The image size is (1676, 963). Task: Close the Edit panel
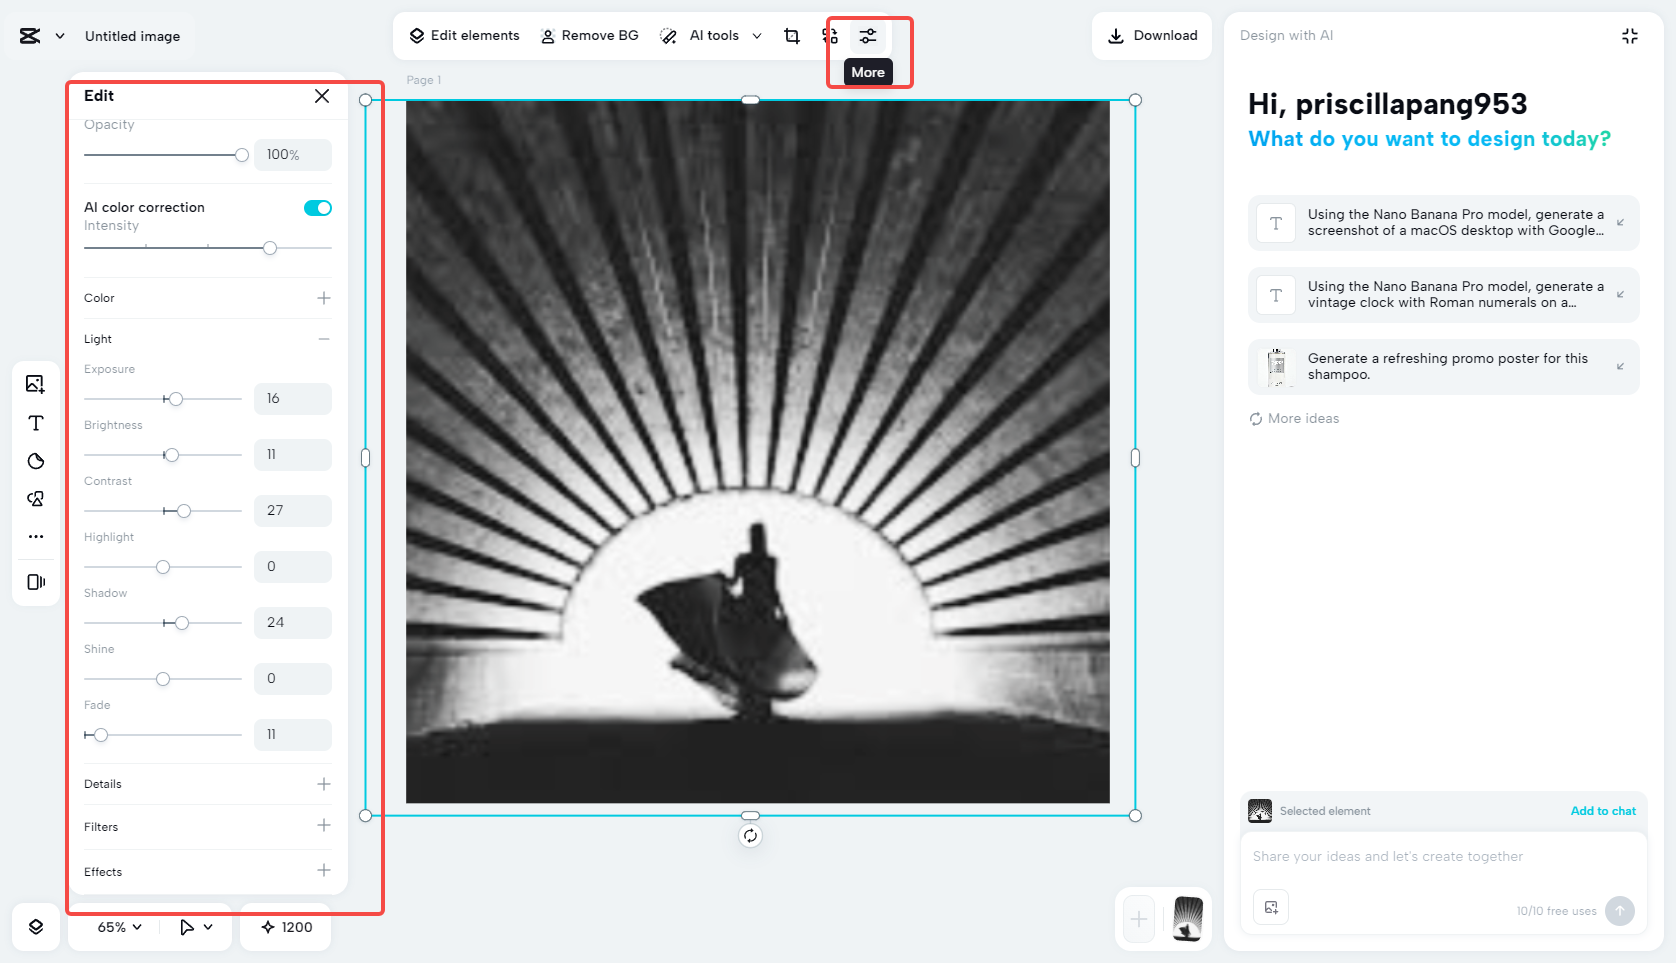[322, 96]
